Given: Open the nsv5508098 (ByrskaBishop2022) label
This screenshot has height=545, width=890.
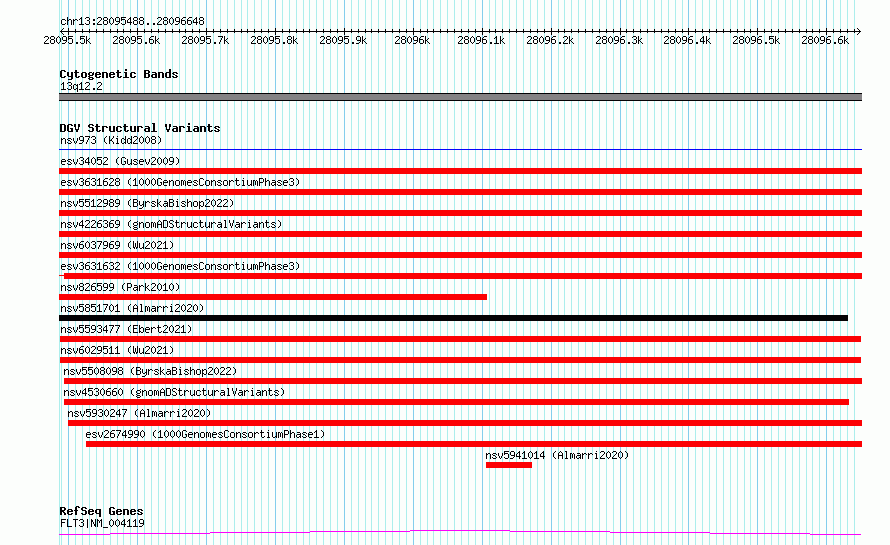Looking at the screenshot, I should point(150,371).
